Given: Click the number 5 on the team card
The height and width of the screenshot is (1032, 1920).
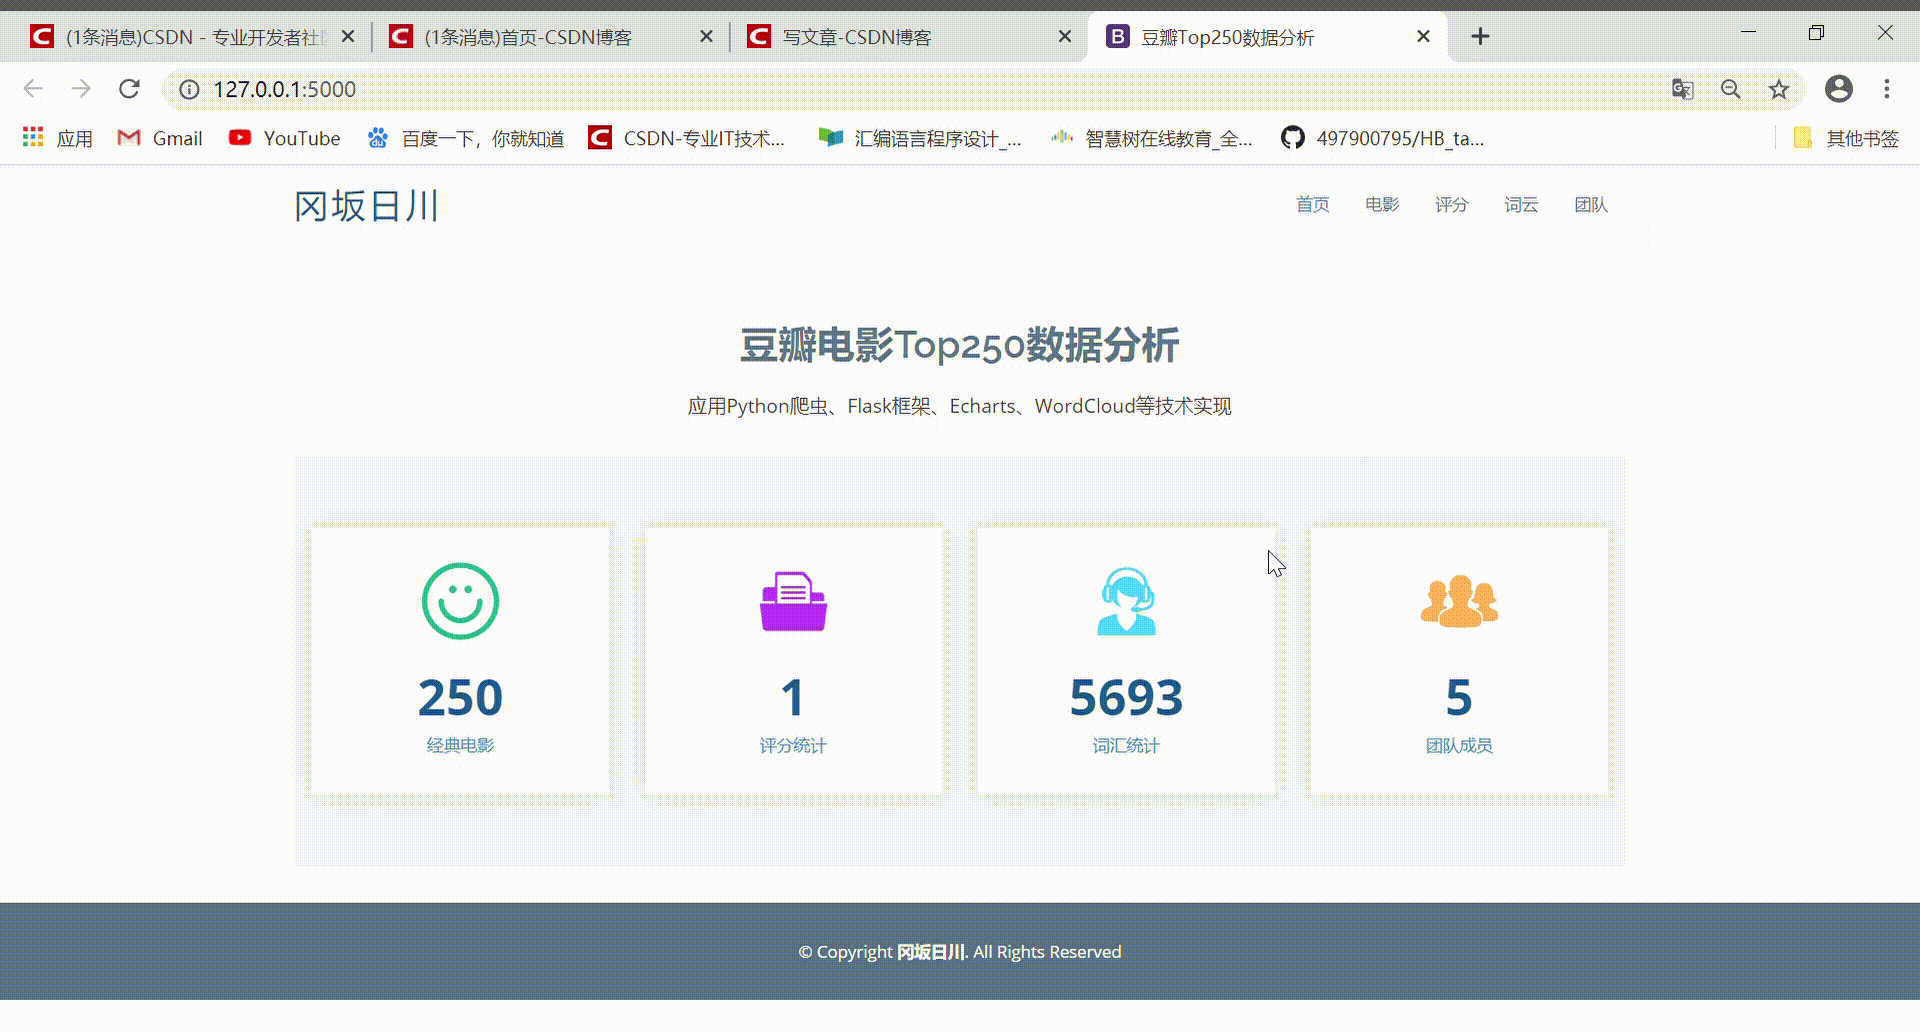Looking at the screenshot, I should [1459, 697].
